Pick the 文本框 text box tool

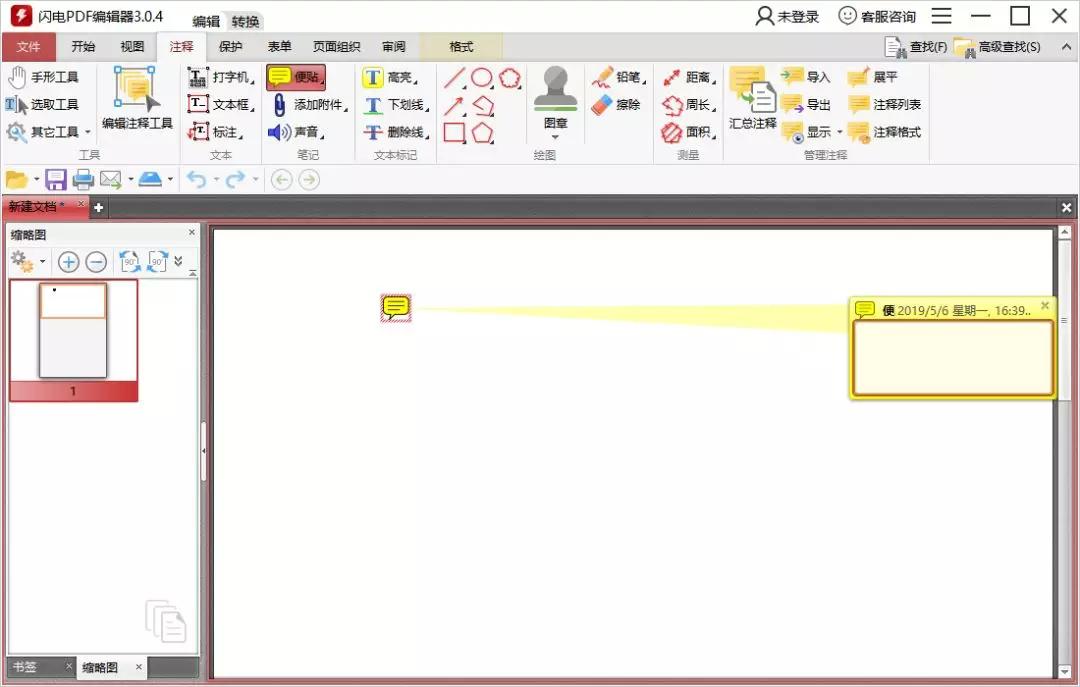(221, 105)
